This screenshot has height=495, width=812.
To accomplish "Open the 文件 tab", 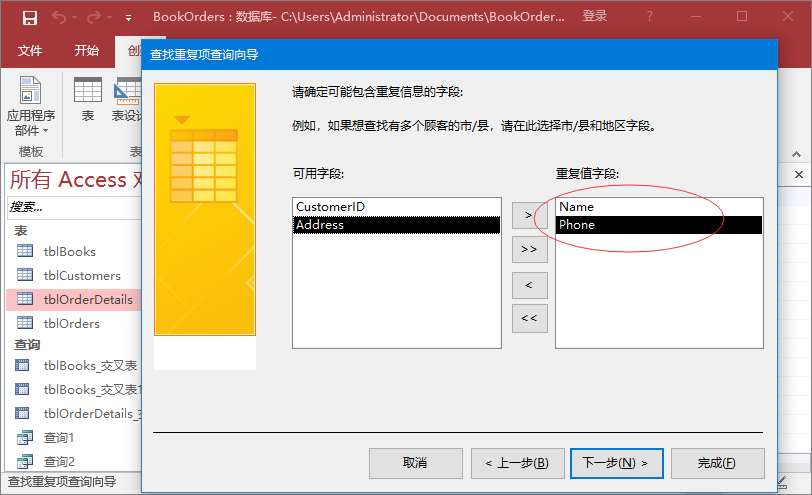I will pos(30,51).
